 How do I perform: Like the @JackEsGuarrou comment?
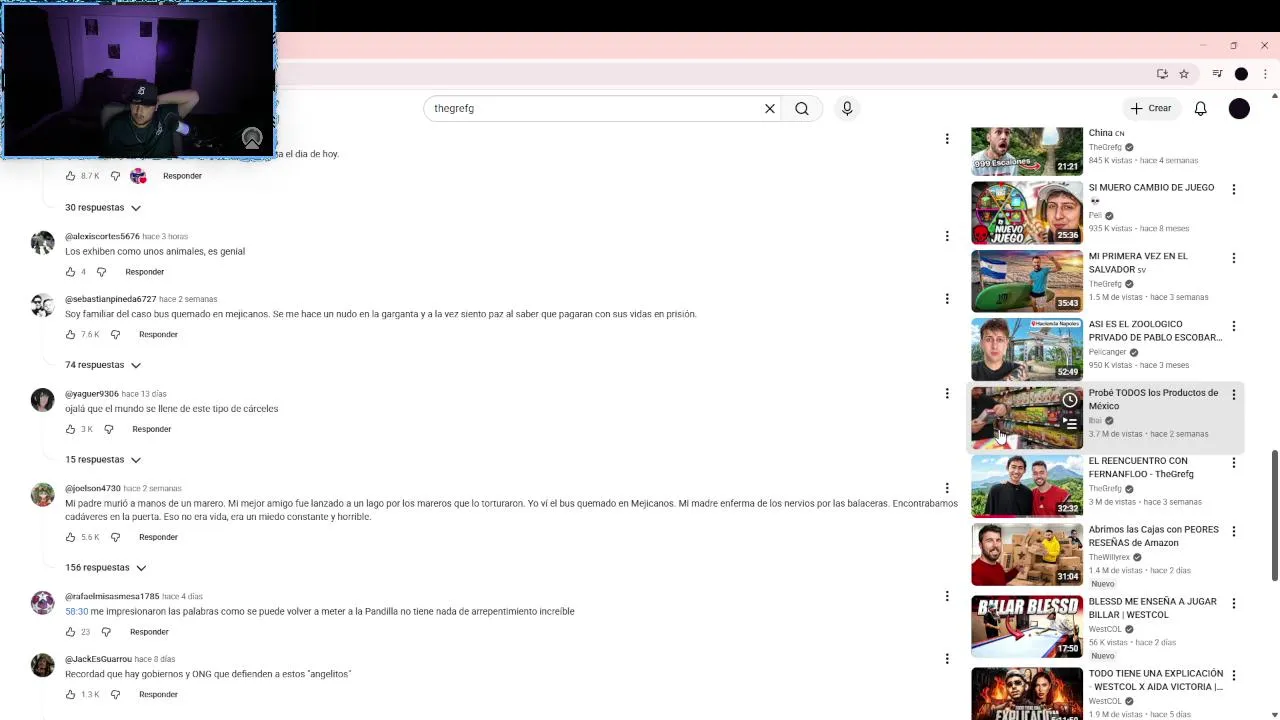[x=70, y=695]
